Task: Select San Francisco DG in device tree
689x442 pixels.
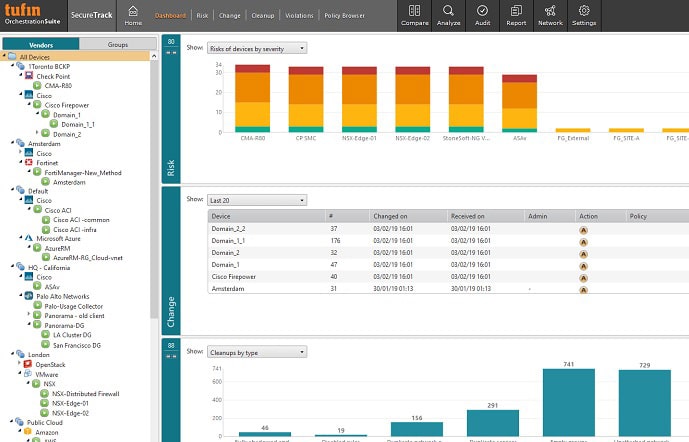Action: pos(77,345)
